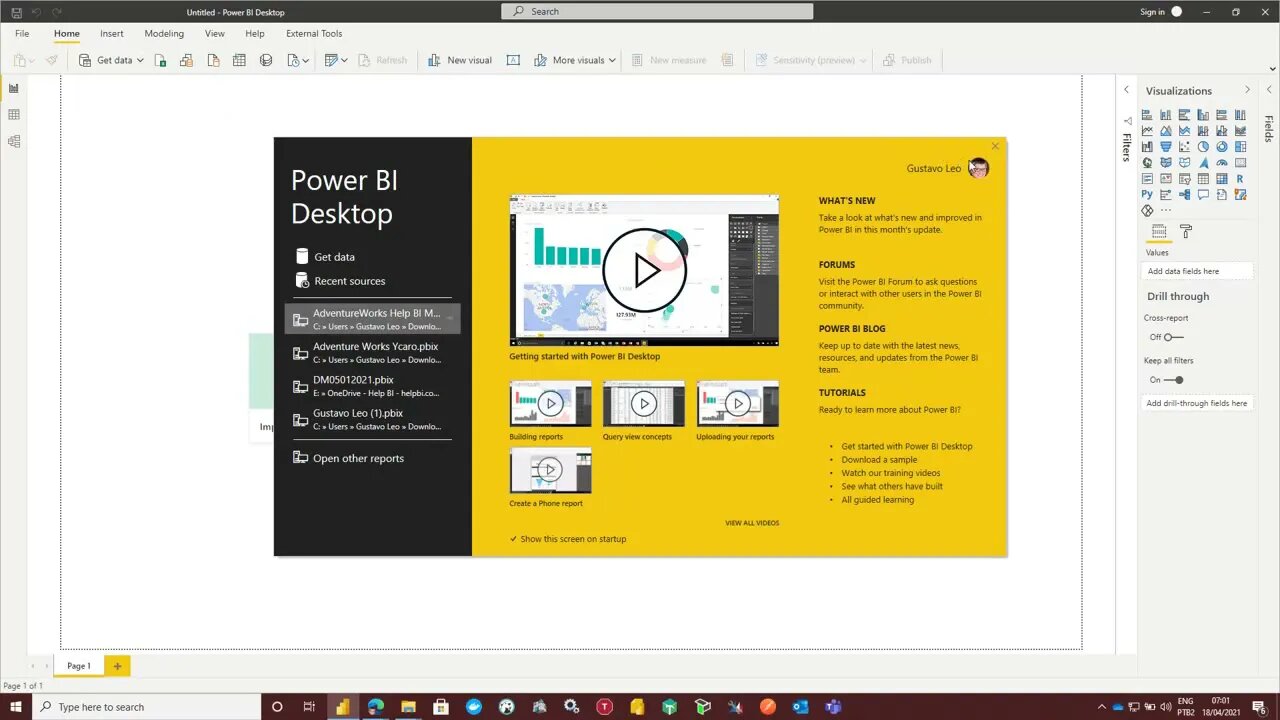Viewport: 1280px width, 720px height.
Task: Select the map globe visual
Action: pyautogui.click(x=1147, y=162)
